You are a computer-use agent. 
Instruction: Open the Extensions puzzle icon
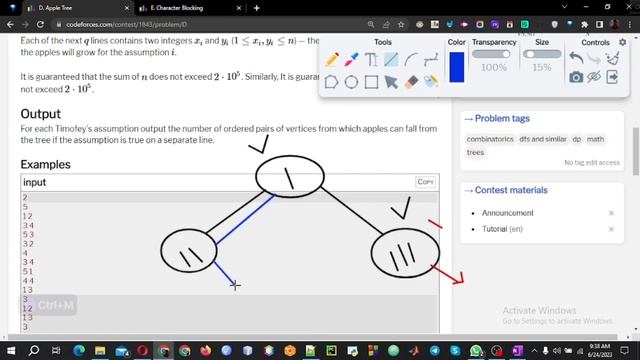[x=584, y=24]
